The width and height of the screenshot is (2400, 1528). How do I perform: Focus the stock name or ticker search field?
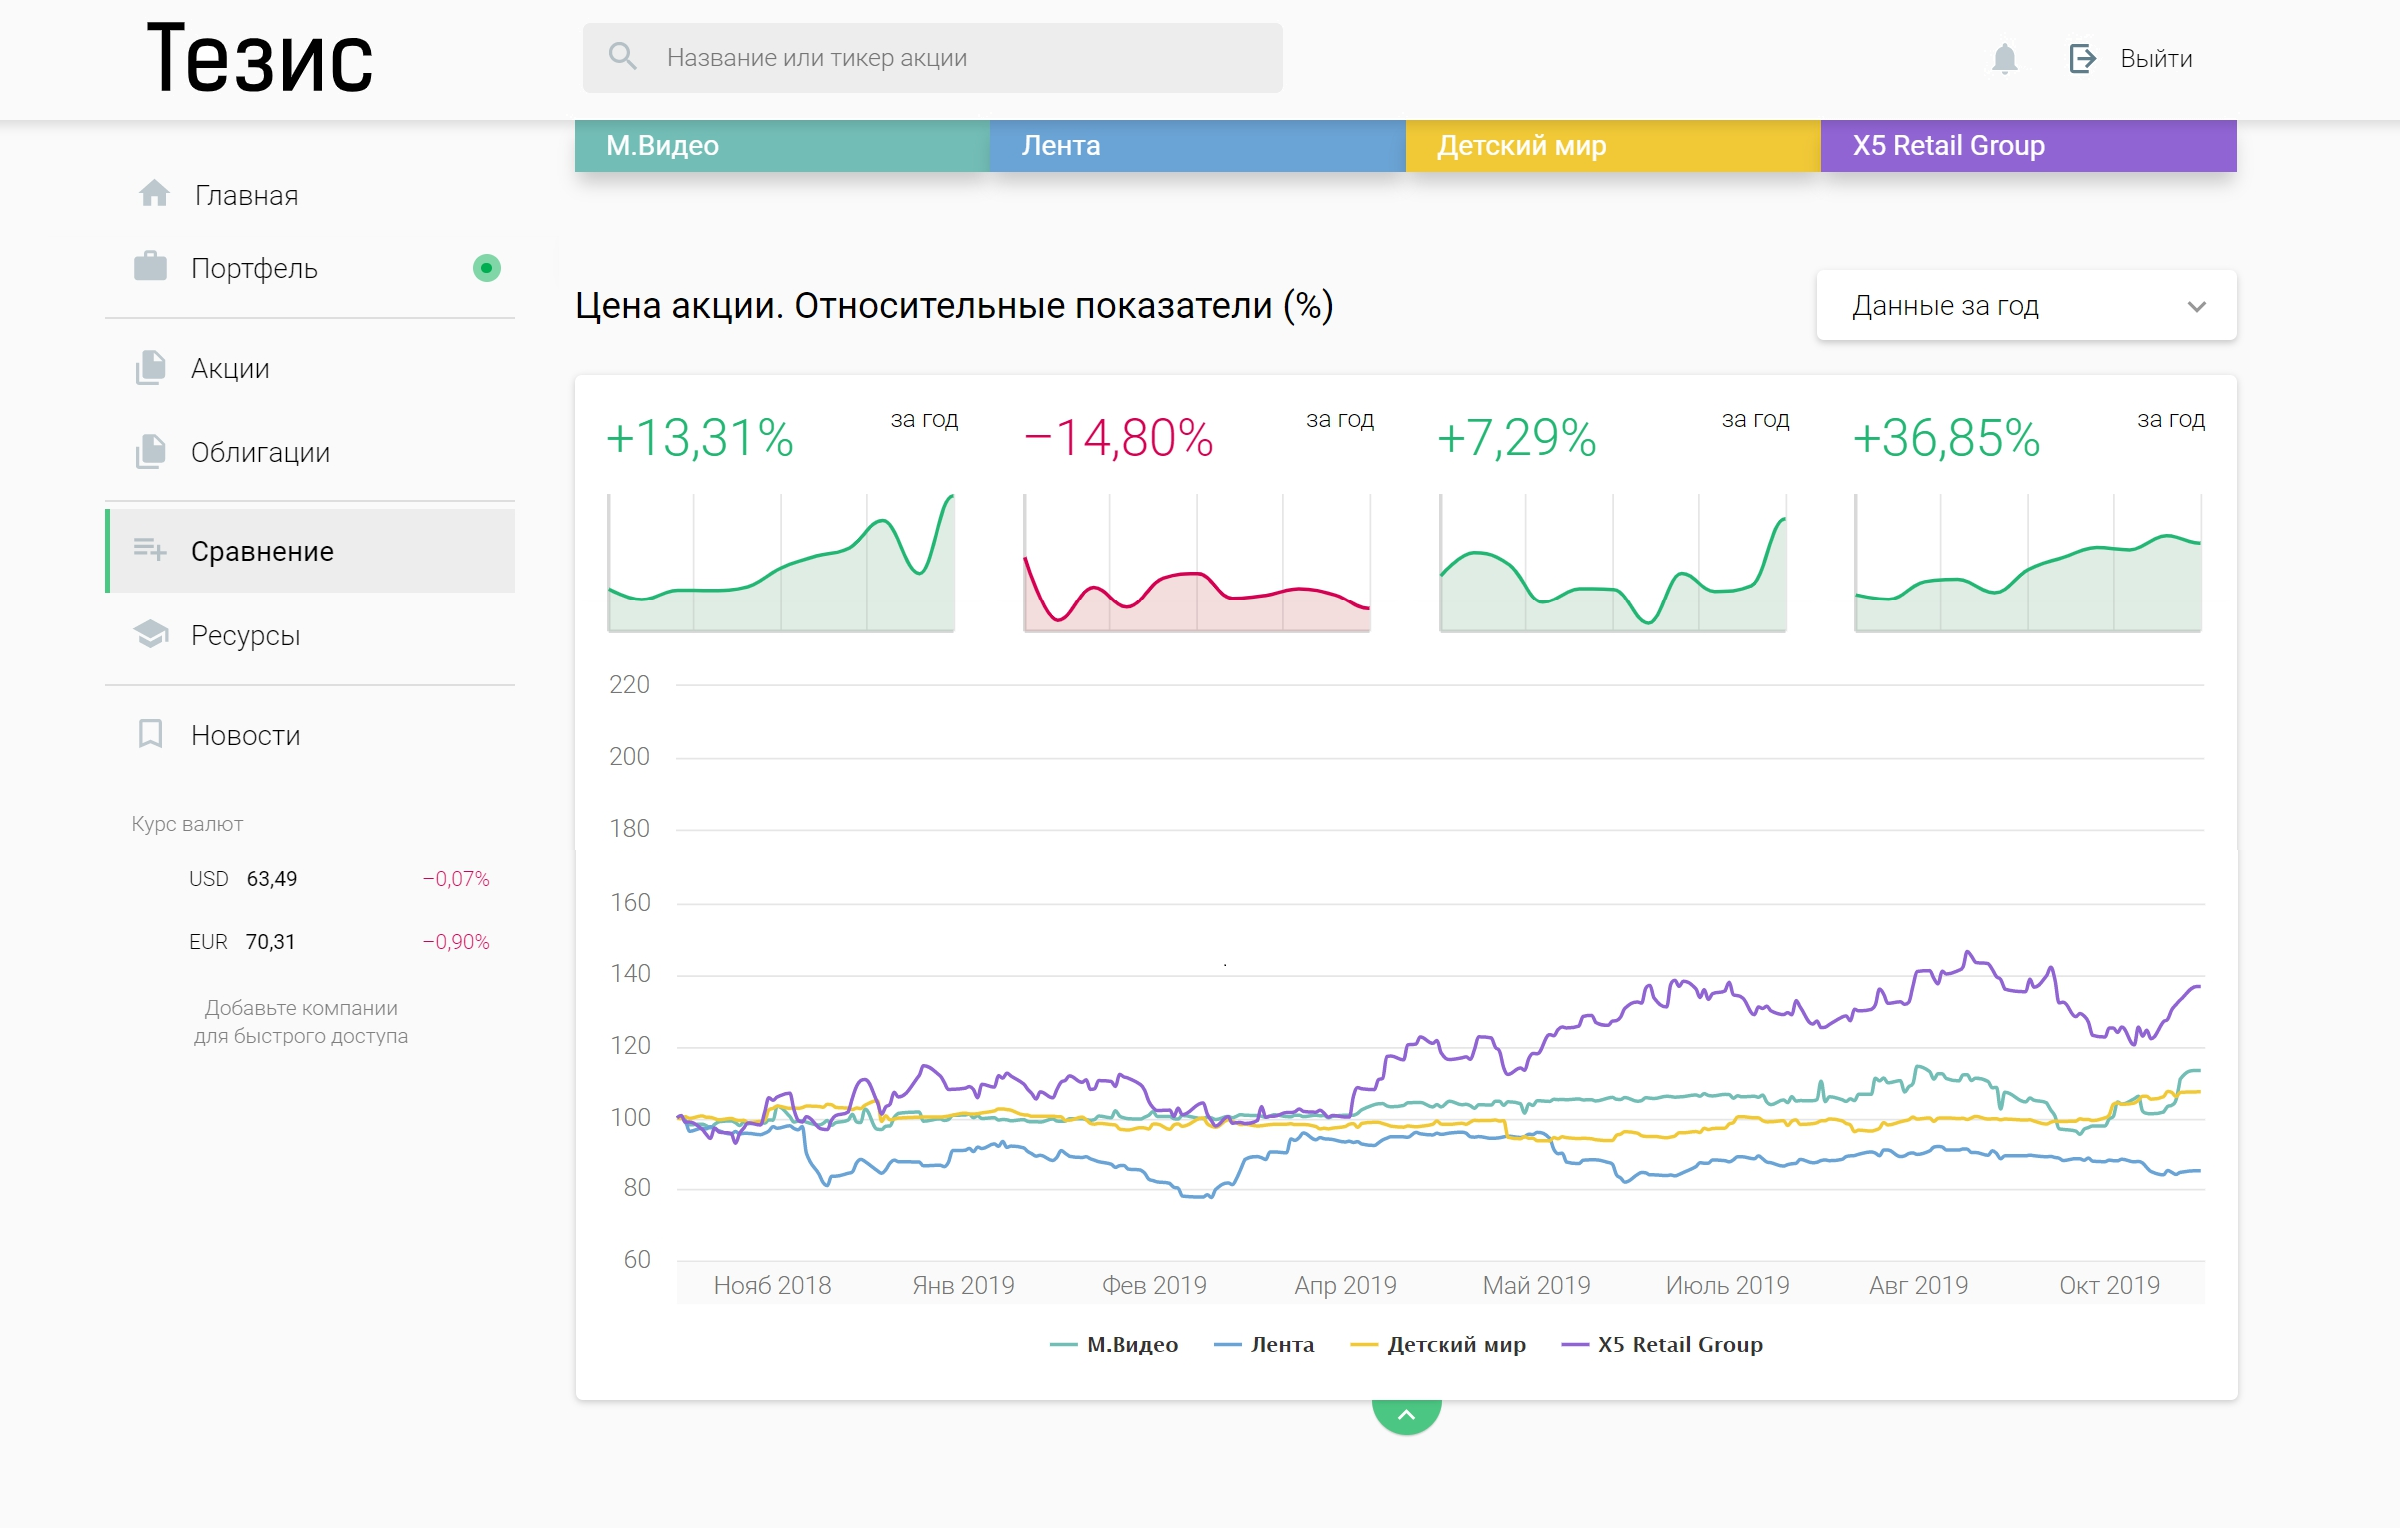(x=932, y=58)
